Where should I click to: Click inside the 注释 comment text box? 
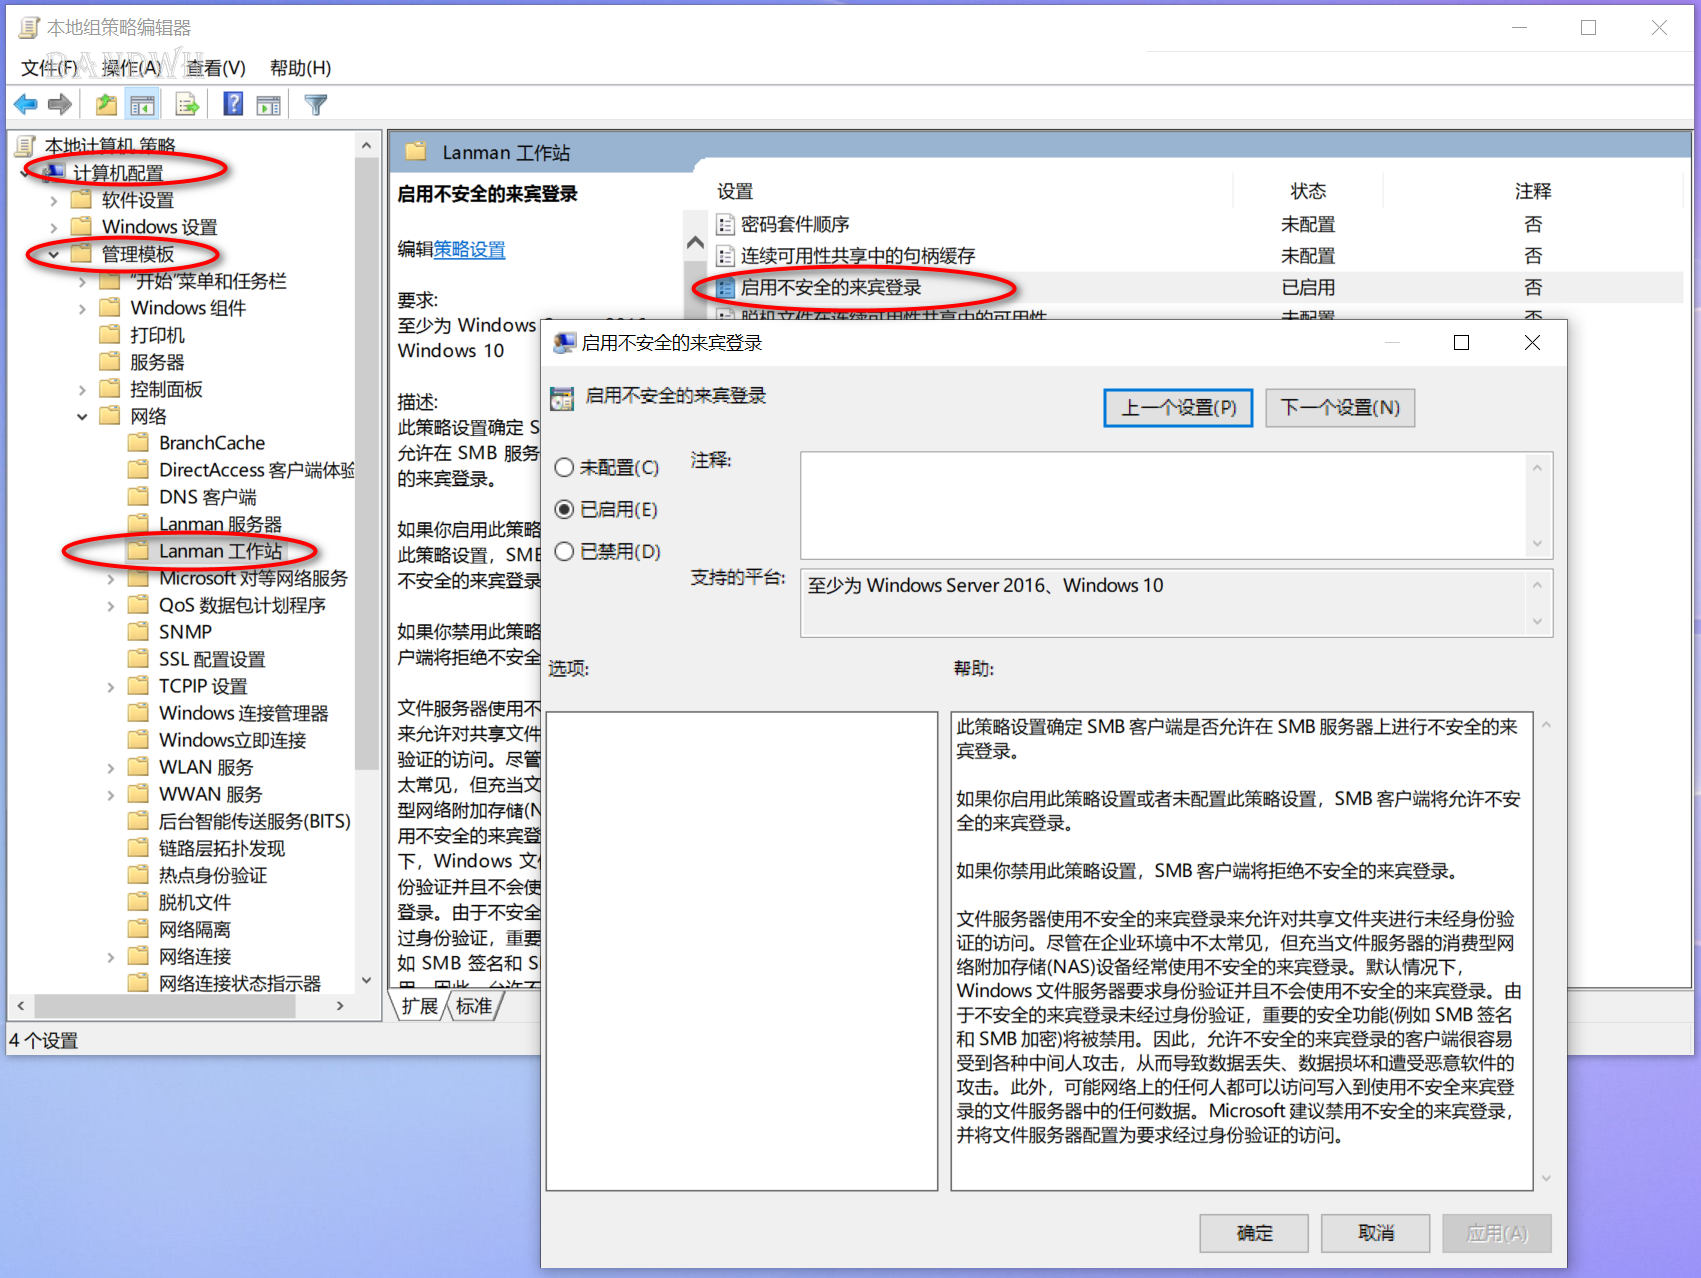tap(1163, 505)
